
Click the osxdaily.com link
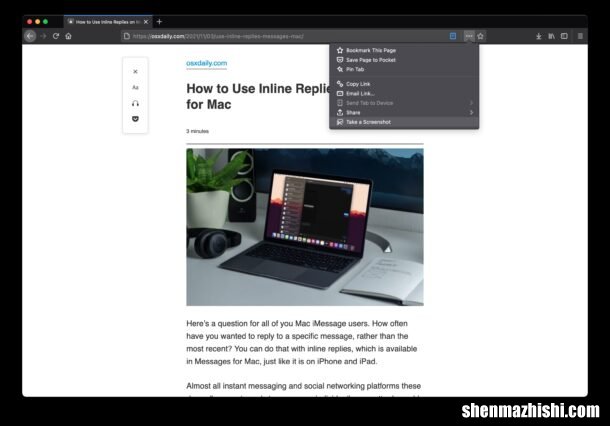(x=206, y=63)
